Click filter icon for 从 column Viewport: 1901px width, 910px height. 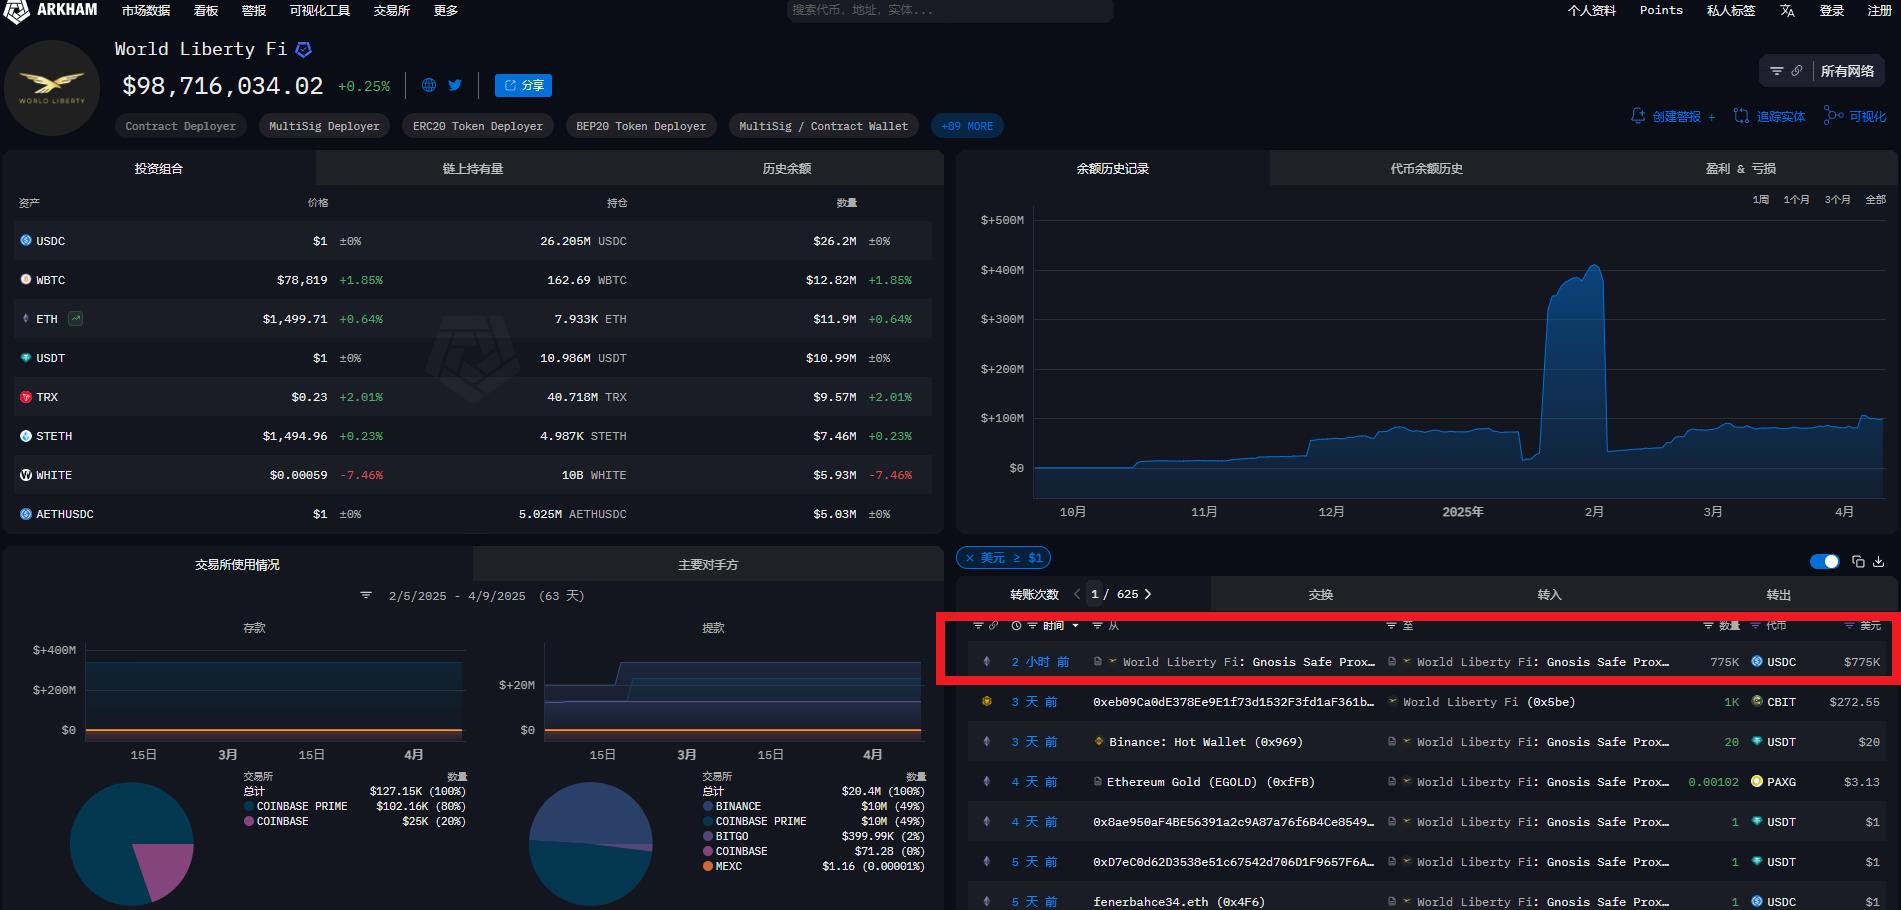[x=1097, y=626]
